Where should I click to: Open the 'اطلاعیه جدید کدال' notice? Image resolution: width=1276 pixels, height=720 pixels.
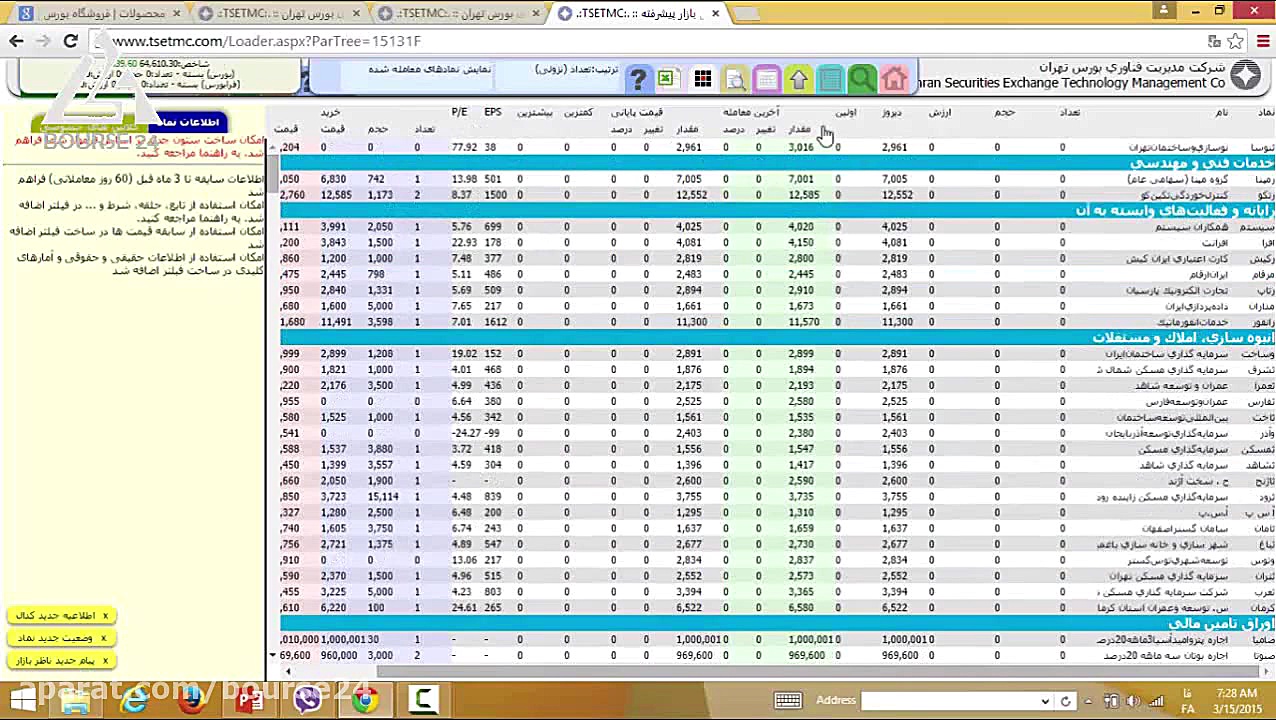click(x=56, y=616)
